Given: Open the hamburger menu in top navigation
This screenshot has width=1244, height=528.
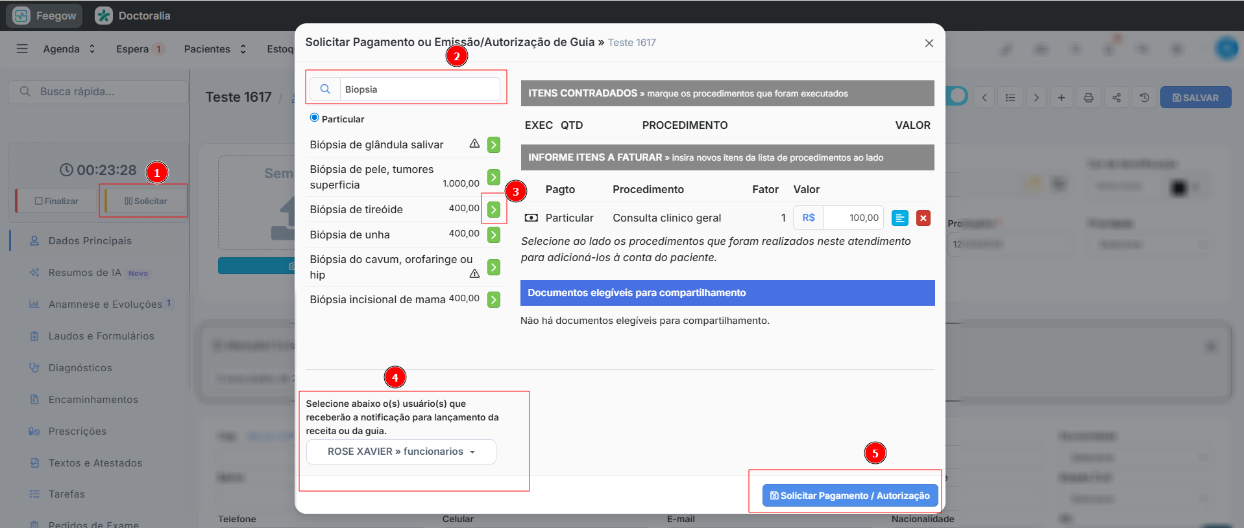Looking at the screenshot, I should coord(22,48).
